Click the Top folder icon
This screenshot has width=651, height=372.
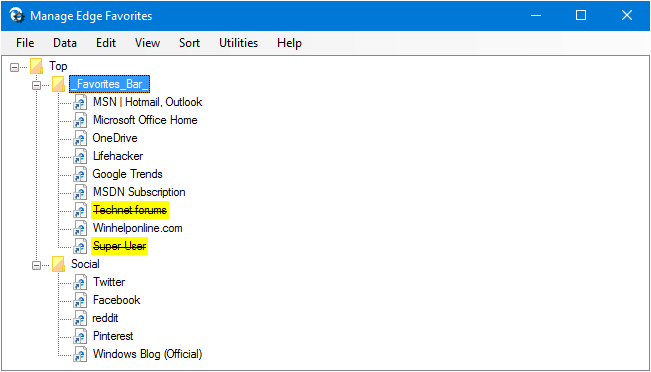pyautogui.click(x=37, y=66)
